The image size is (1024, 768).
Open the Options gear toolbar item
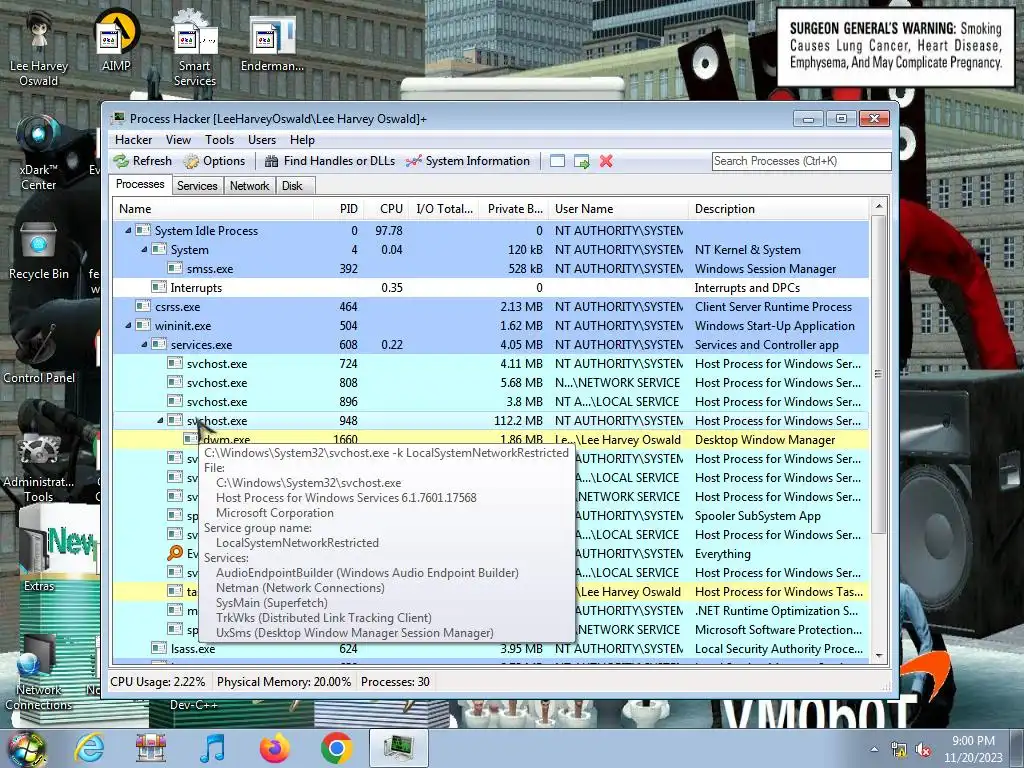(214, 161)
